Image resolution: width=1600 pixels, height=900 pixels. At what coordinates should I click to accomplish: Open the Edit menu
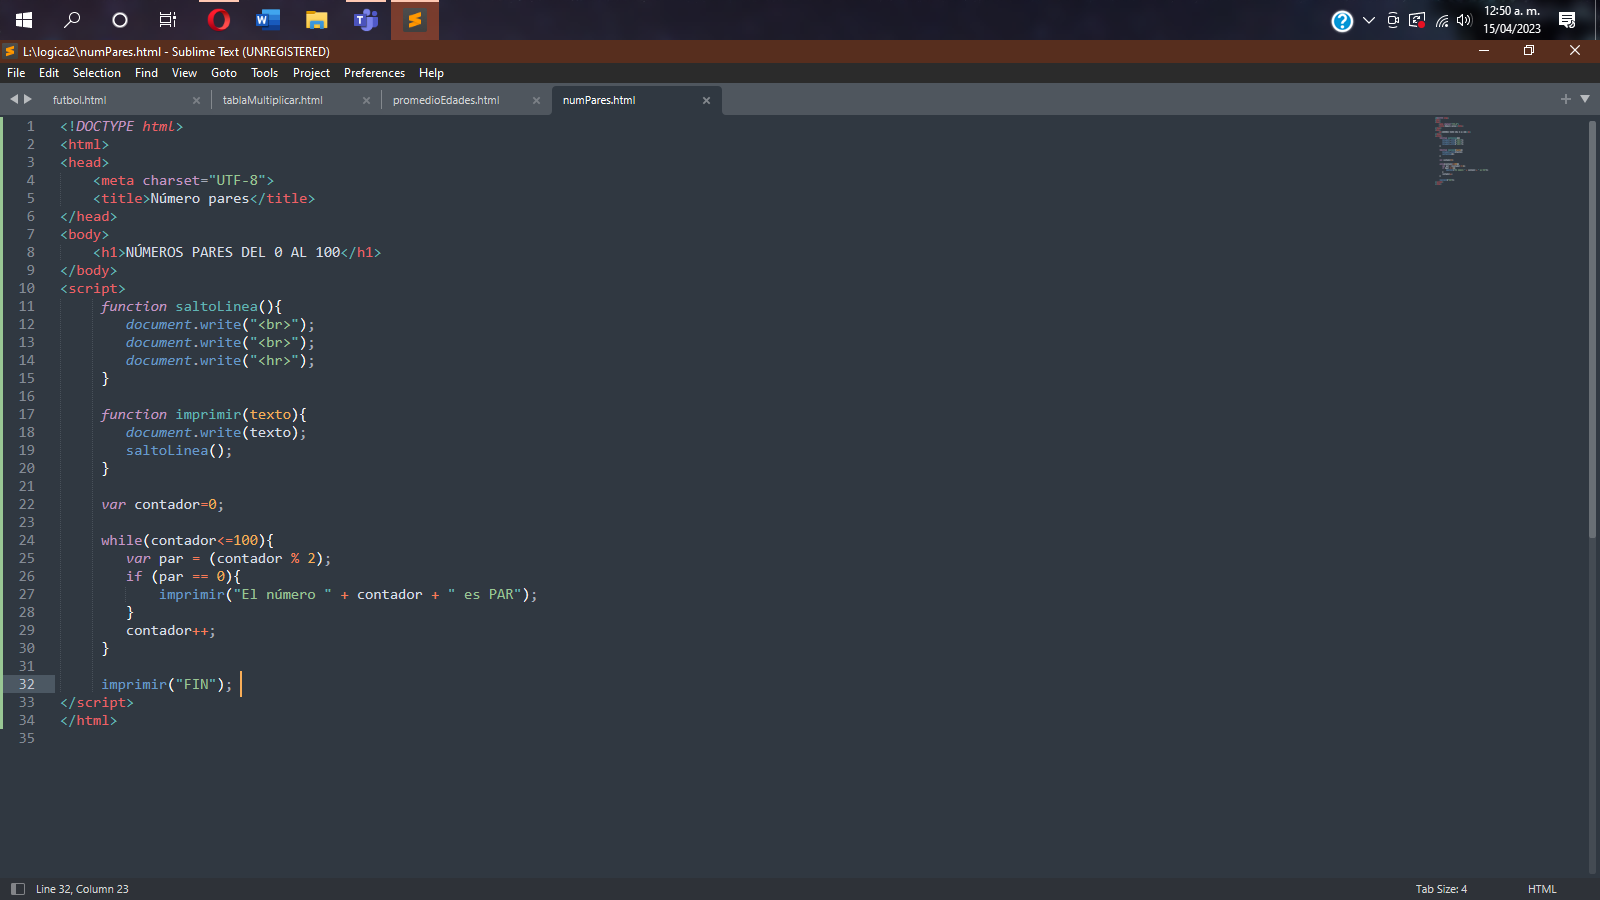click(49, 73)
